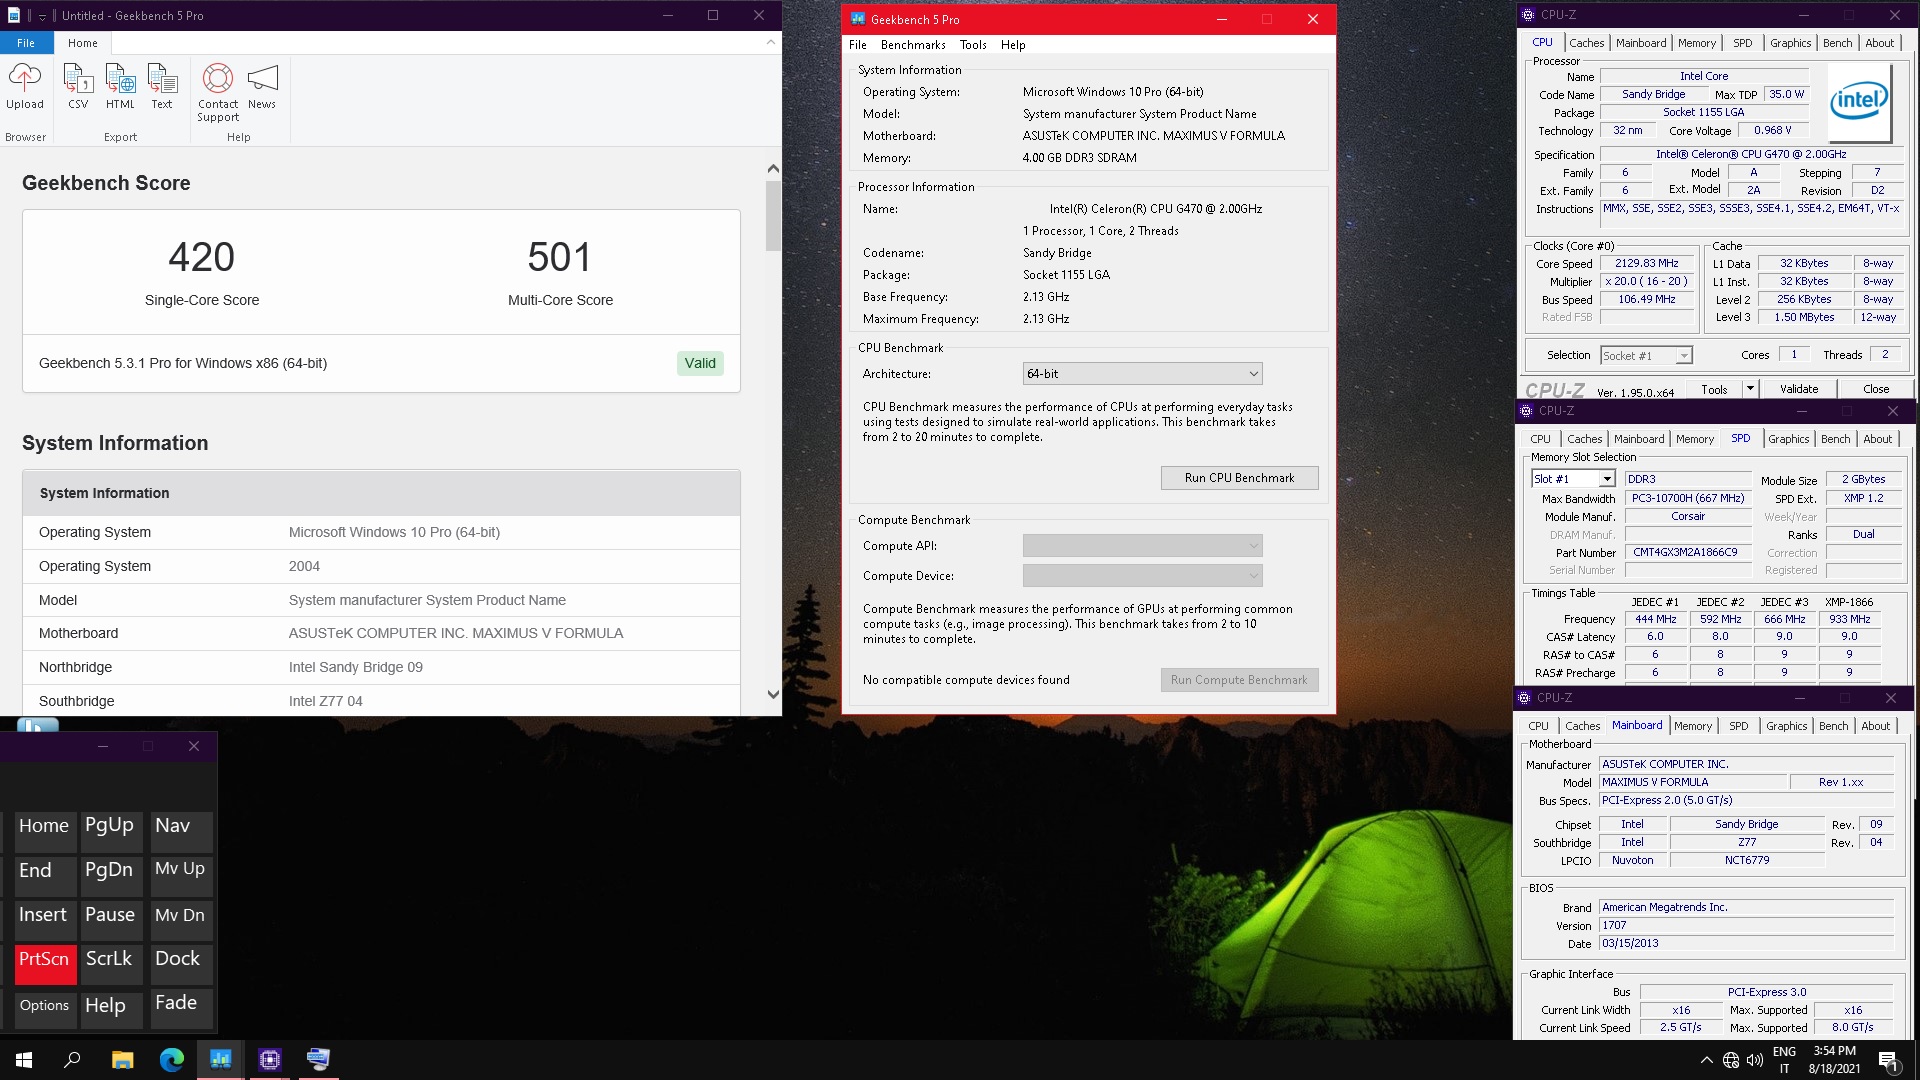
Task: Select the Home ribbon tab
Action: (83, 43)
